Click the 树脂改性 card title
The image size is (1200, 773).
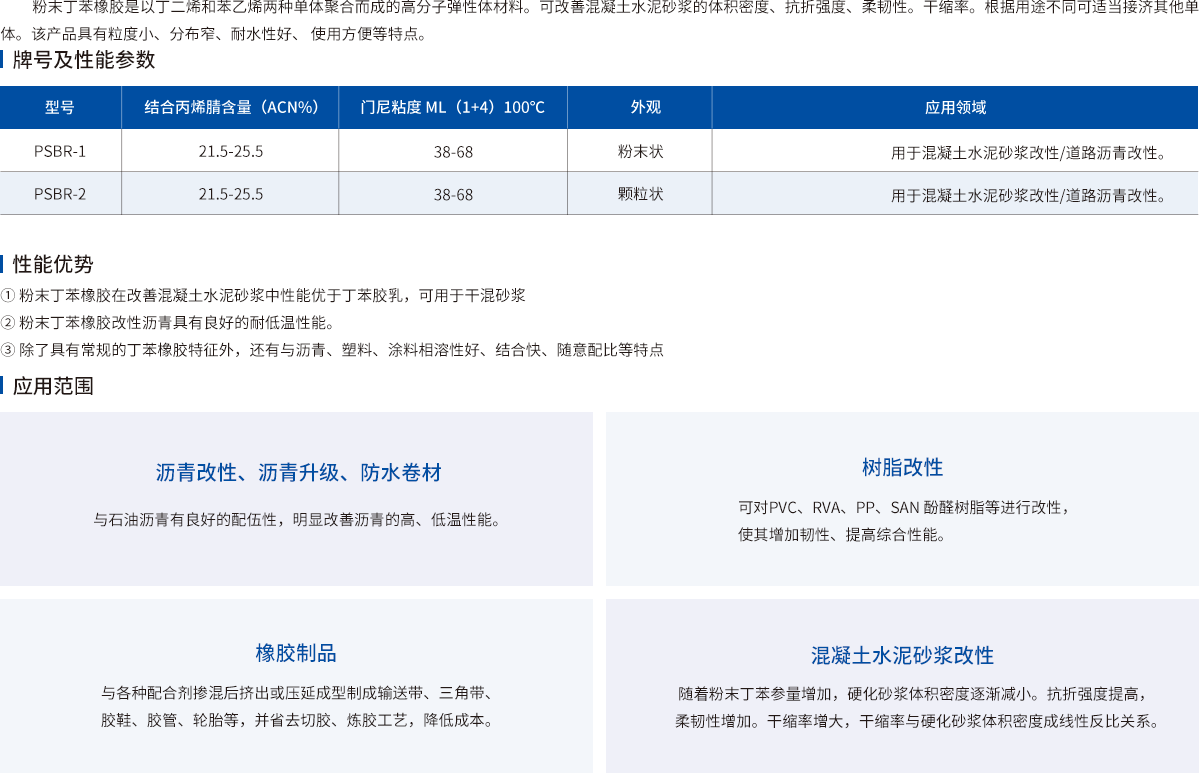[x=900, y=467]
